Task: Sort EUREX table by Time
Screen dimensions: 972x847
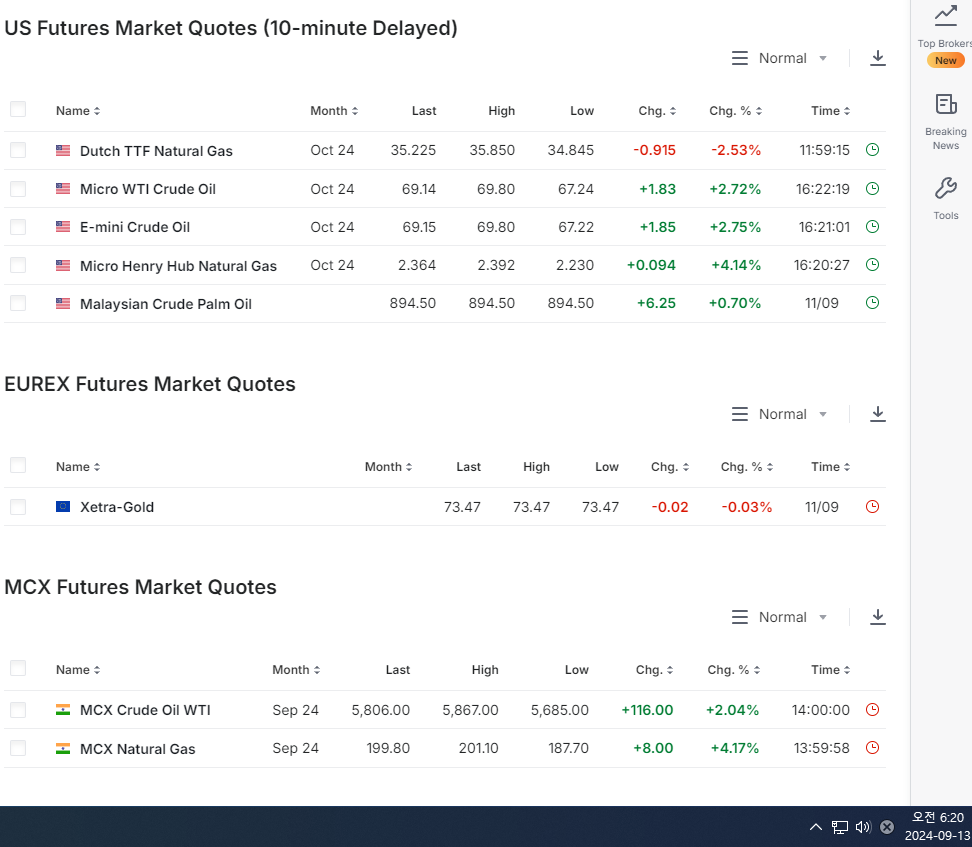Action: [x=831, y=467]
